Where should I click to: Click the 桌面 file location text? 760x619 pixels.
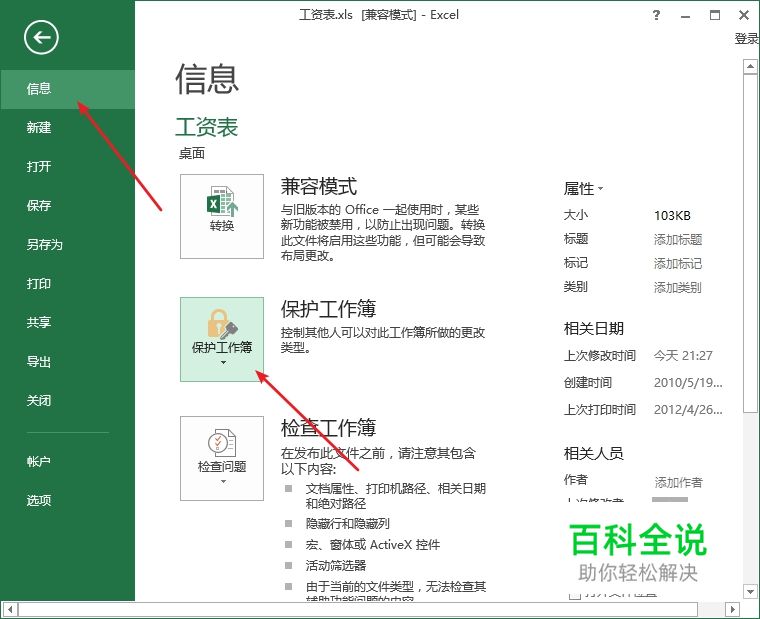(x=192, y=154)
